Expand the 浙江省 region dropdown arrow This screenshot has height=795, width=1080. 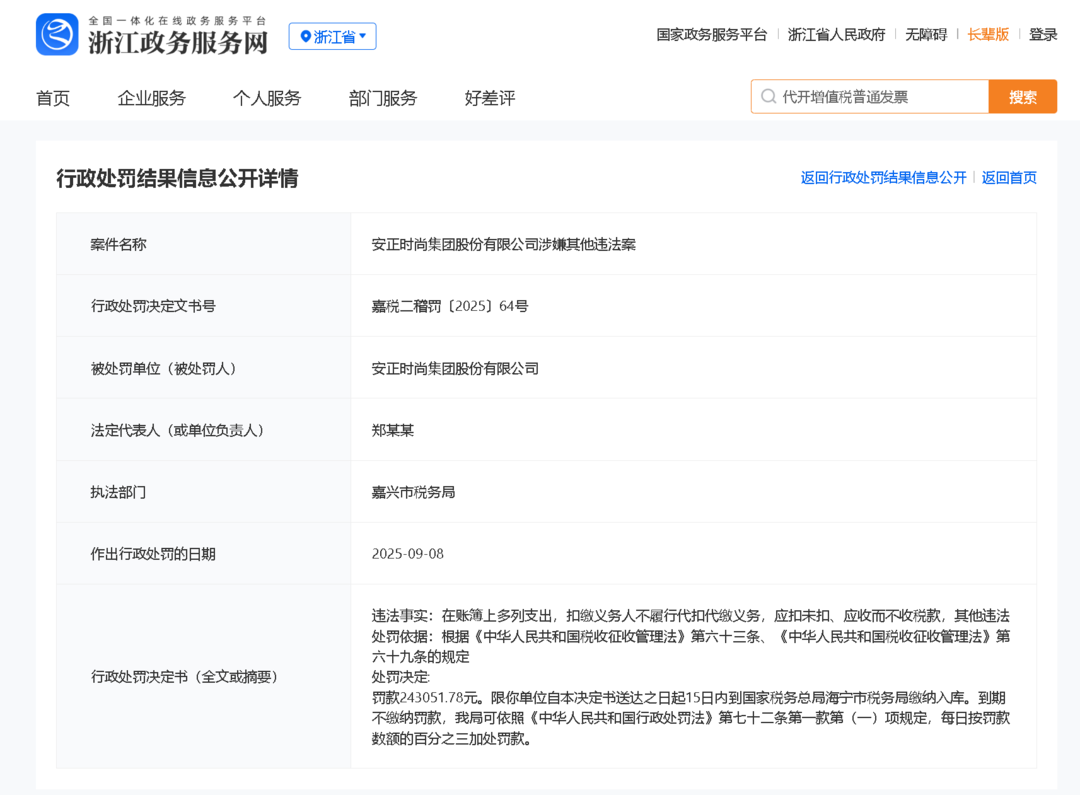click(x=363, y=37)
